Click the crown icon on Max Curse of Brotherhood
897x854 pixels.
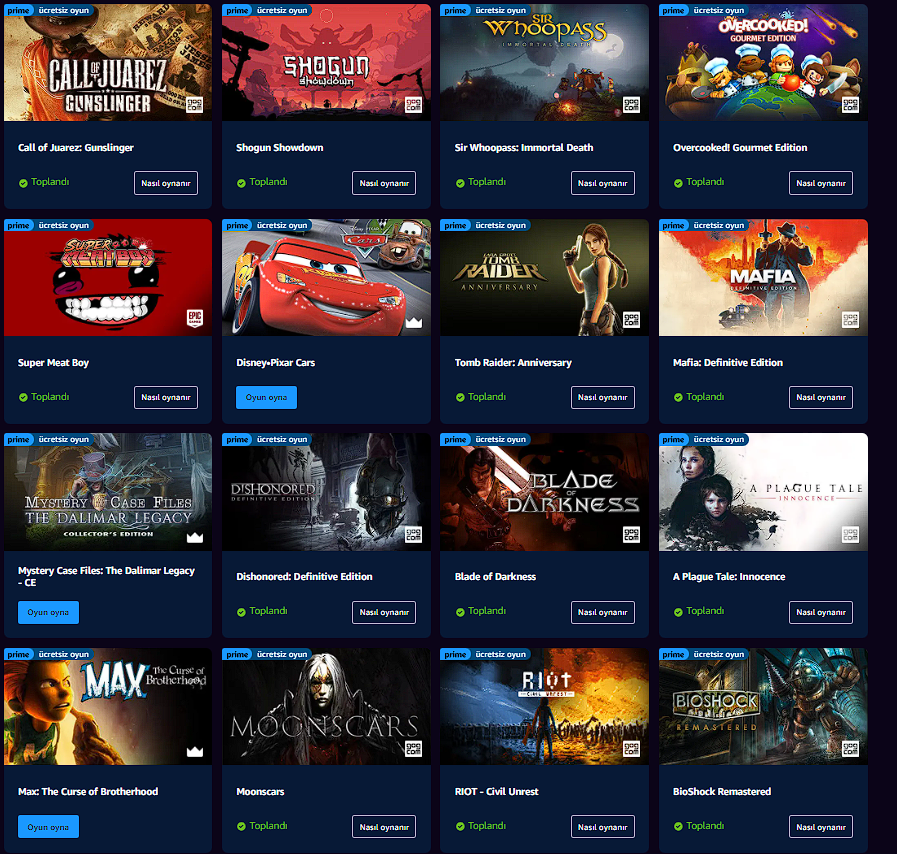click(x=195, y=752)
